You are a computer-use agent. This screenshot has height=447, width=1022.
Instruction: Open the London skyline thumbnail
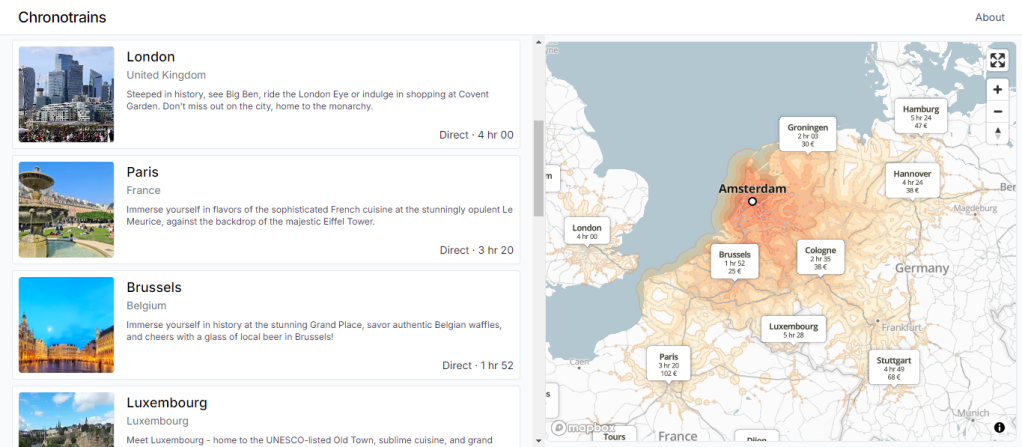66,94
